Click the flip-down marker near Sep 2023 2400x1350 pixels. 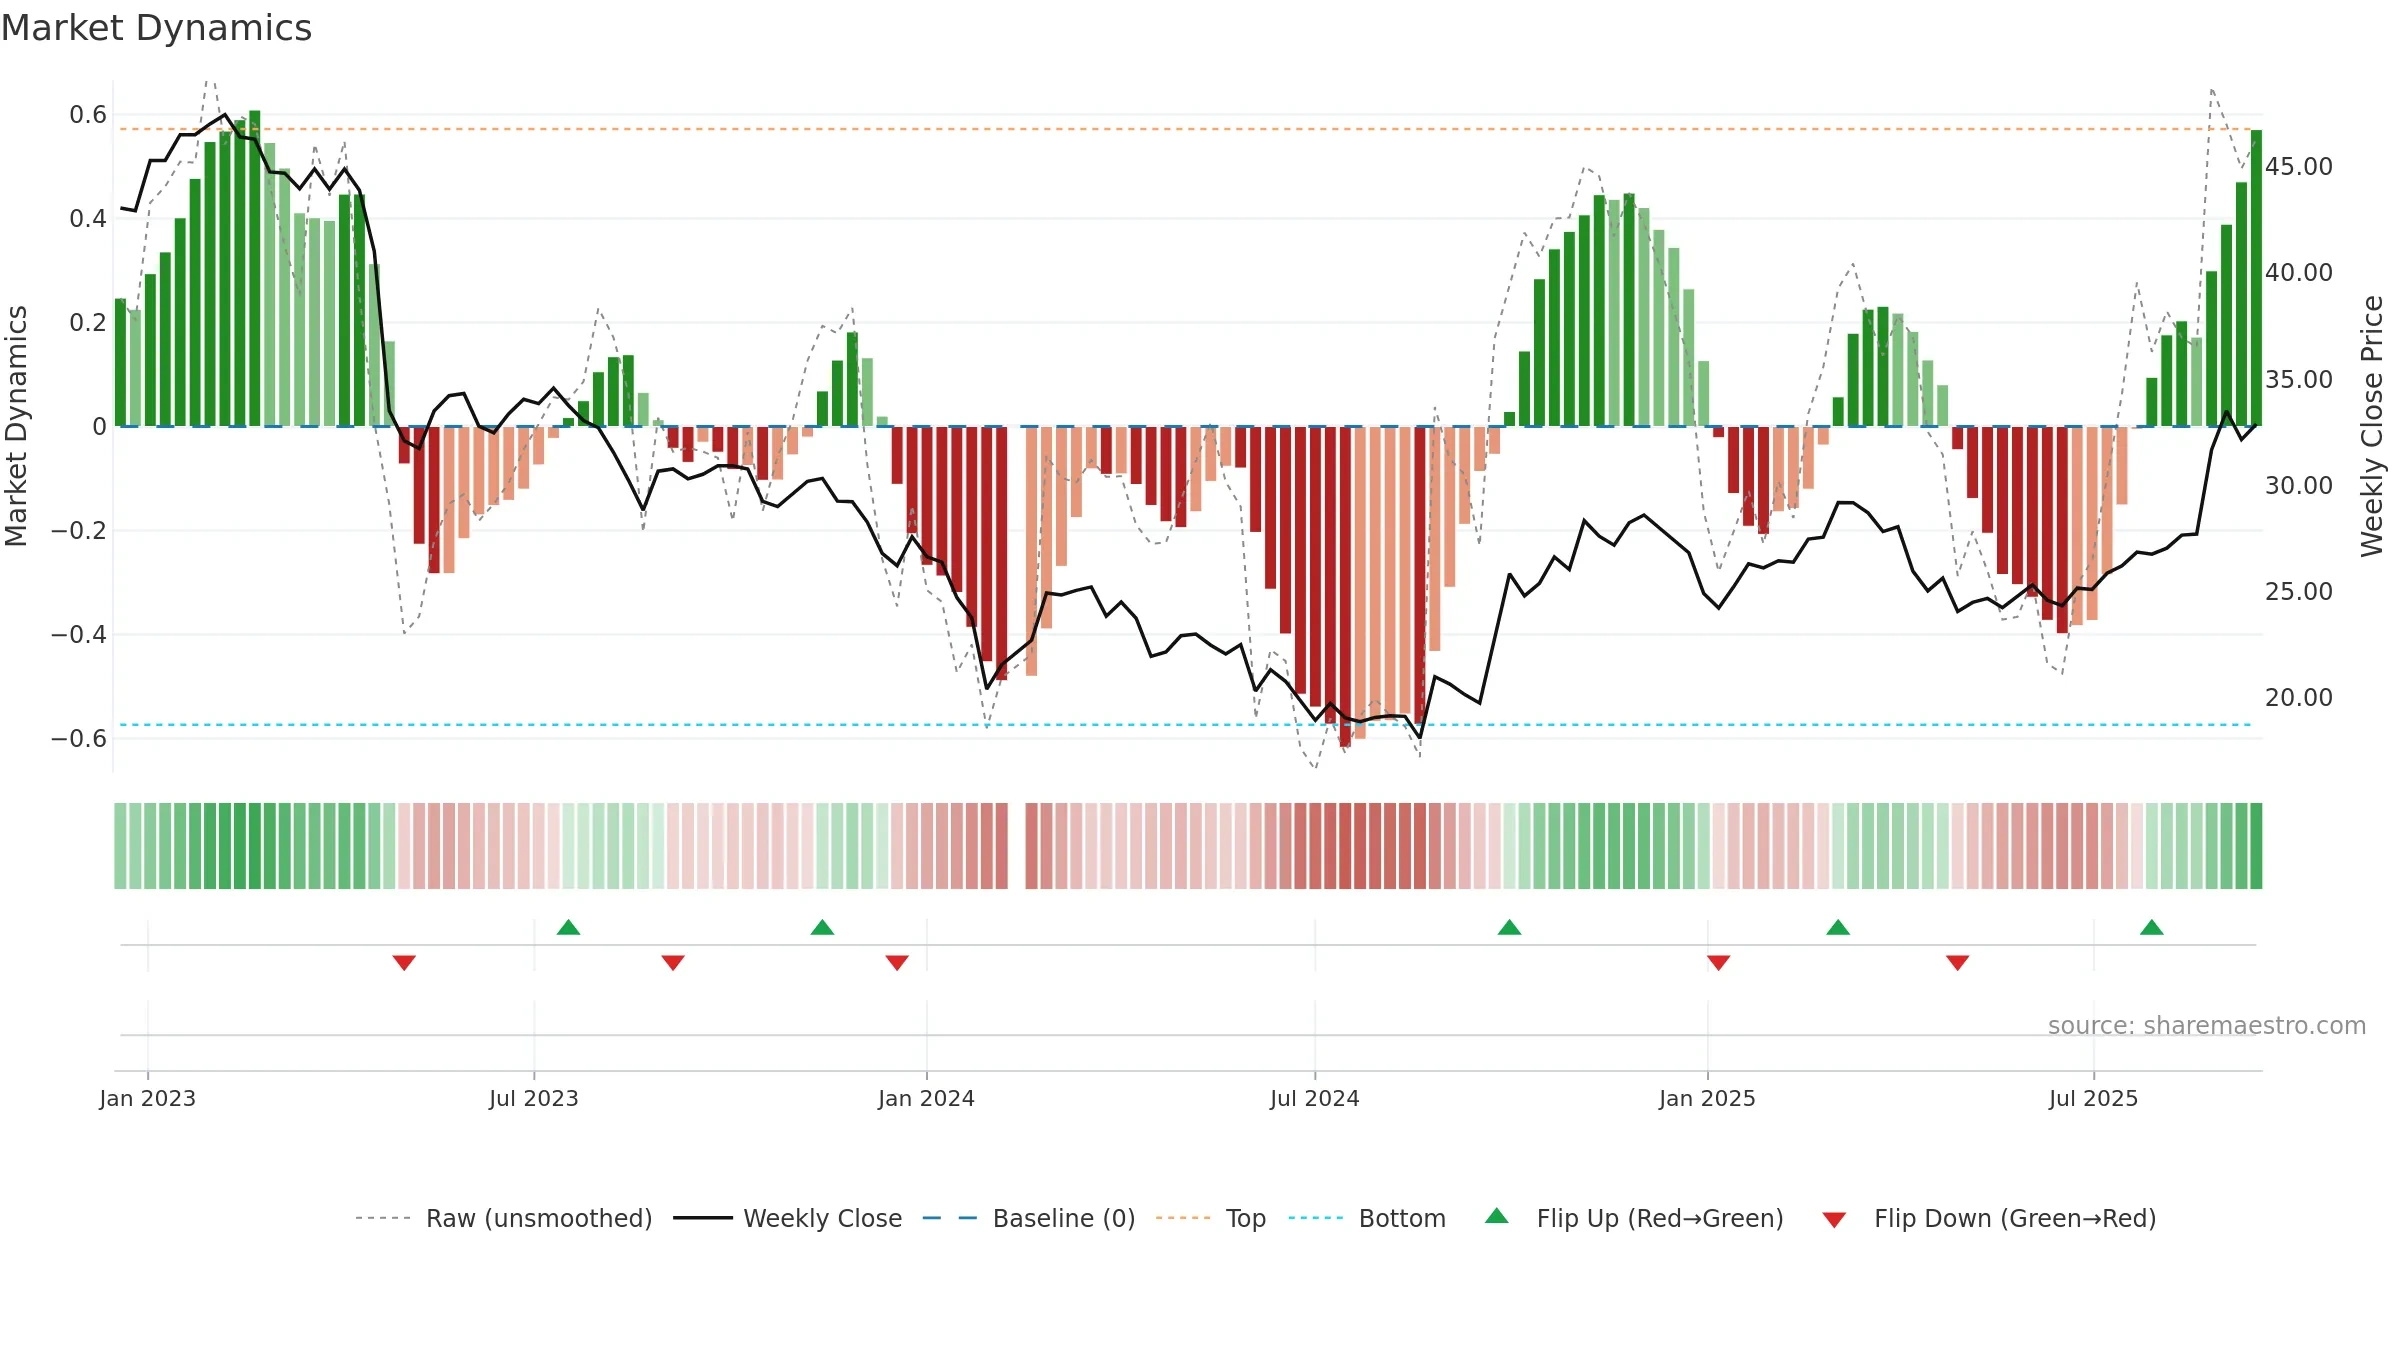pos(673,962)
